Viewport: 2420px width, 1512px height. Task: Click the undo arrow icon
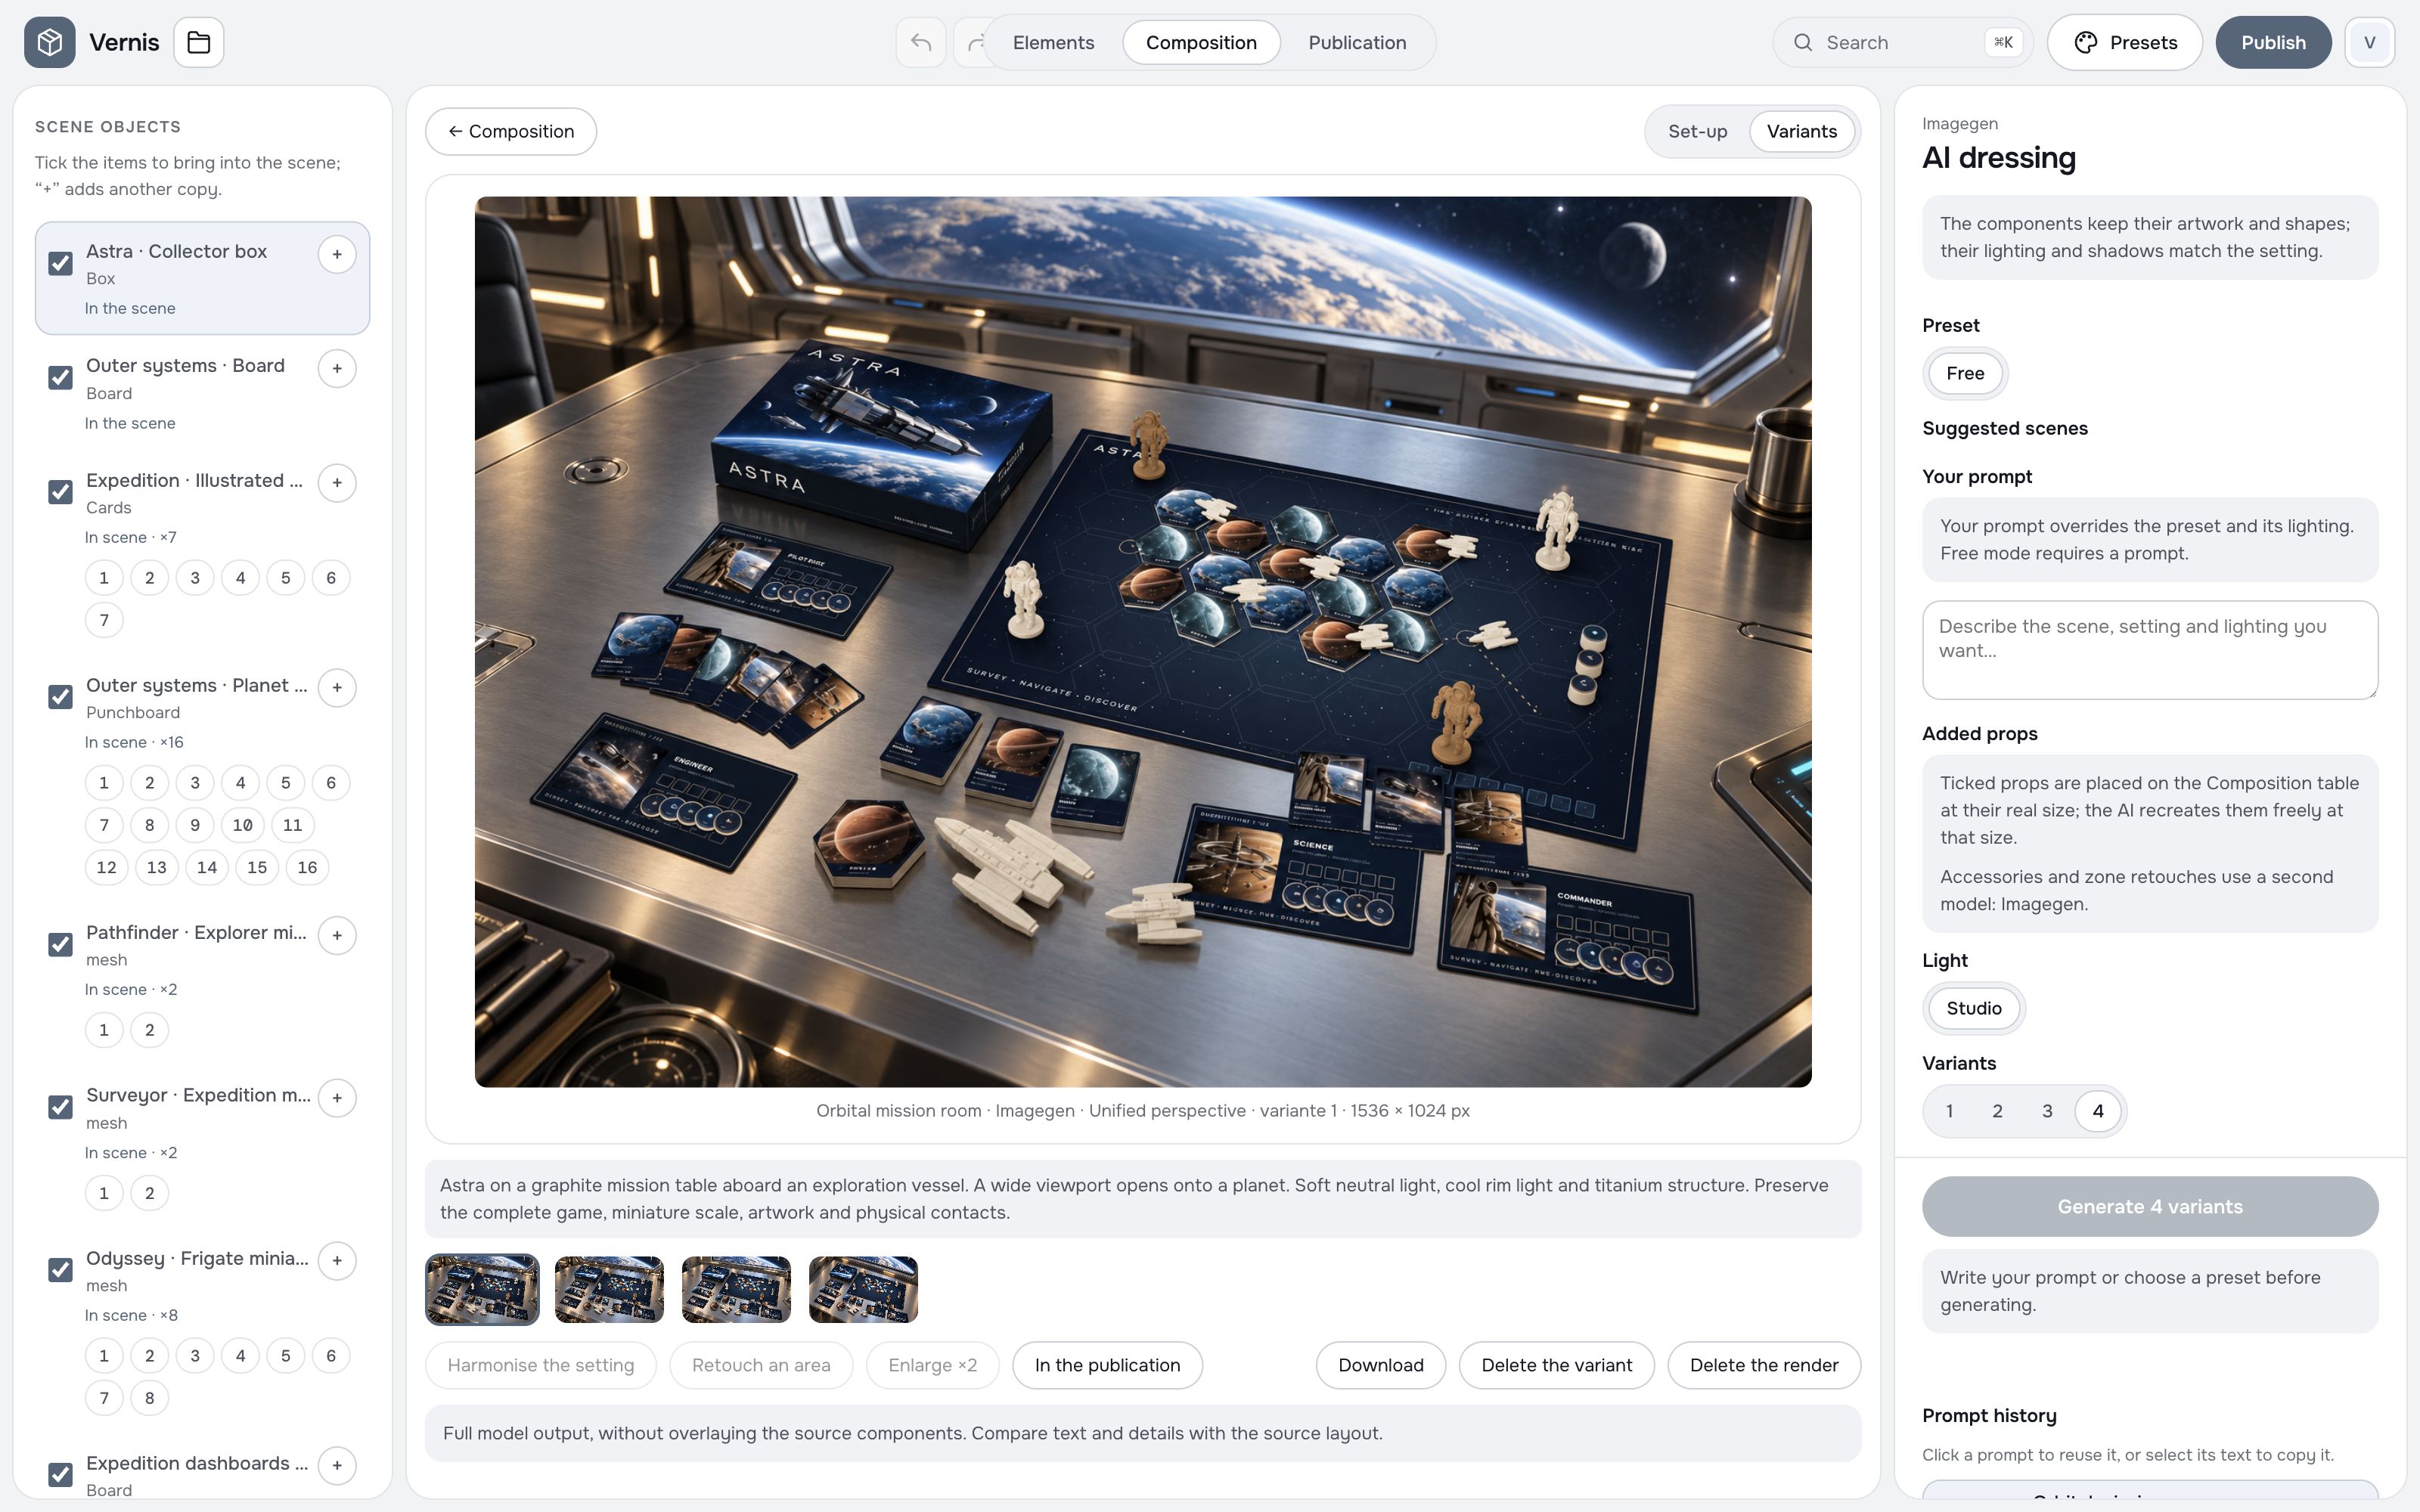click(921, 42)
